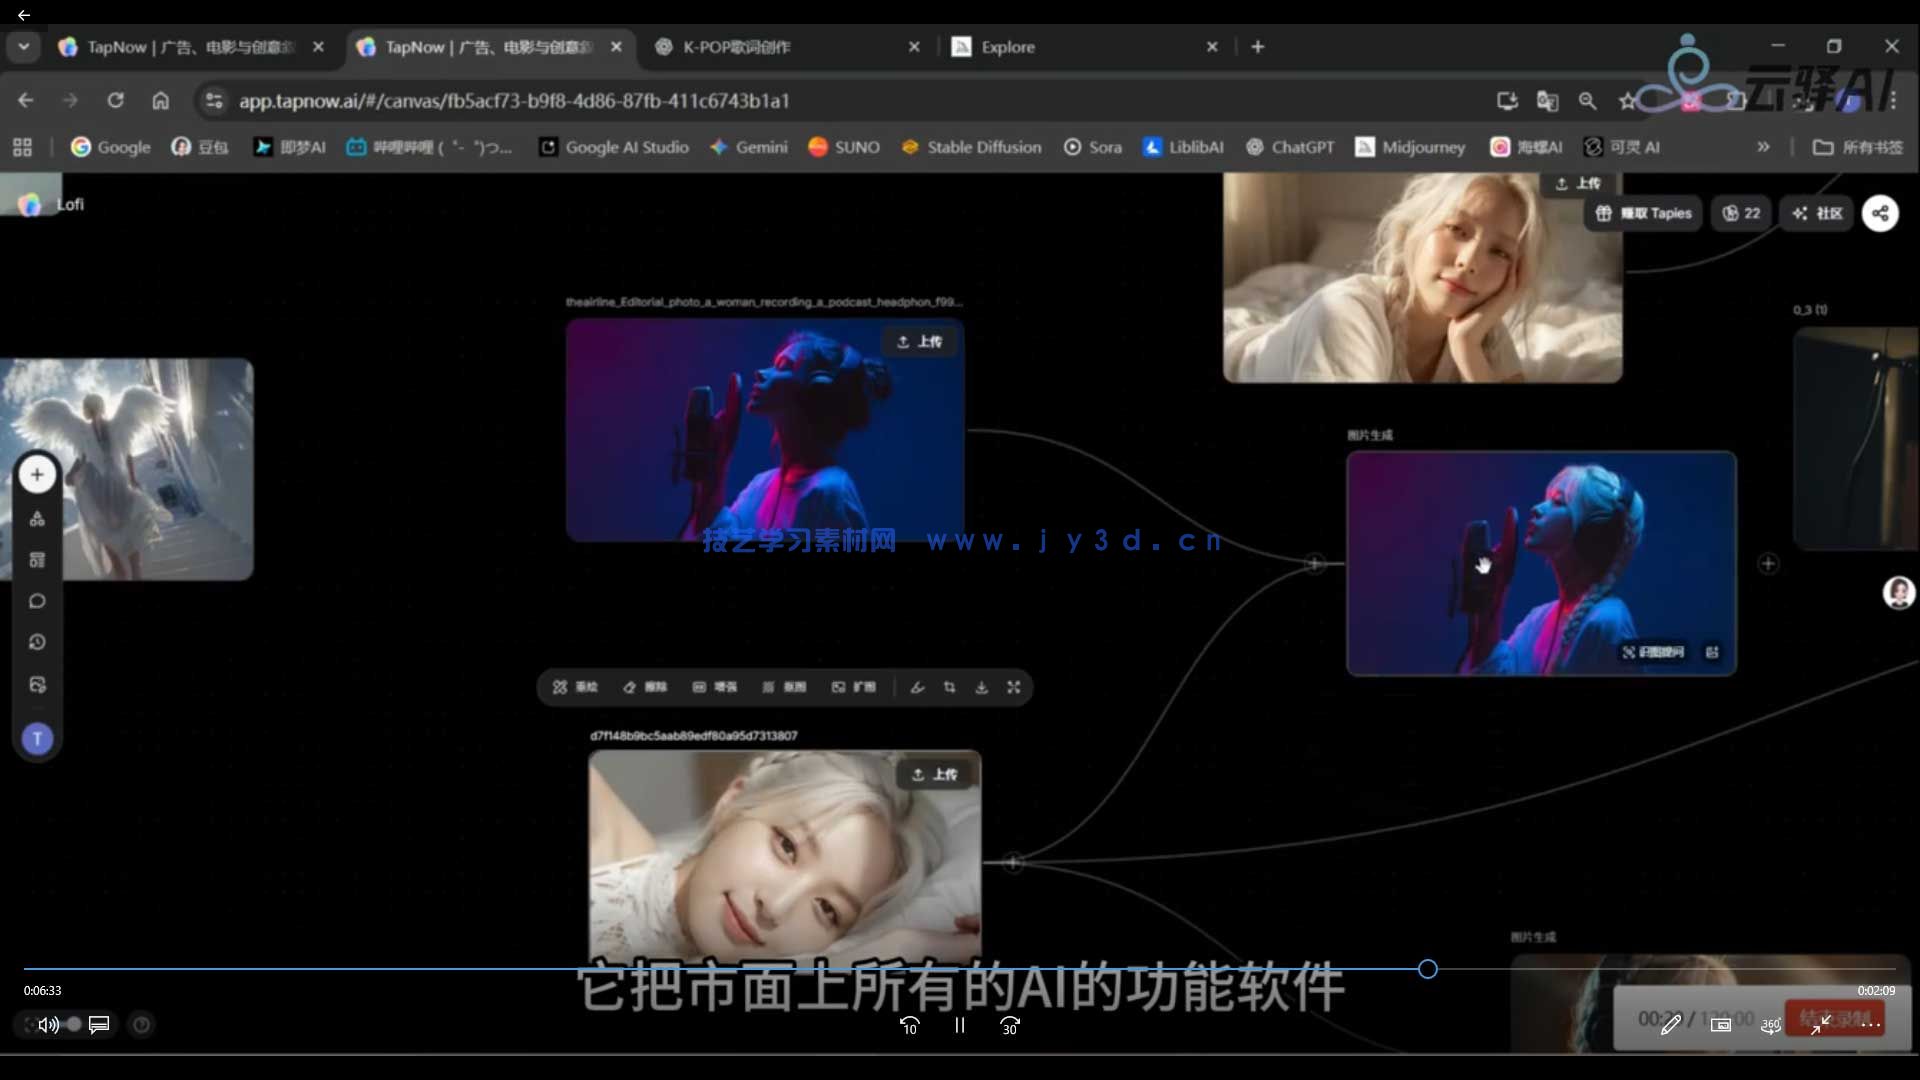This screenshot has width=1920, height=1080.
Task: Select the eraser 擦除 tool on the toolbar
Action: click(x=645, y=687)
